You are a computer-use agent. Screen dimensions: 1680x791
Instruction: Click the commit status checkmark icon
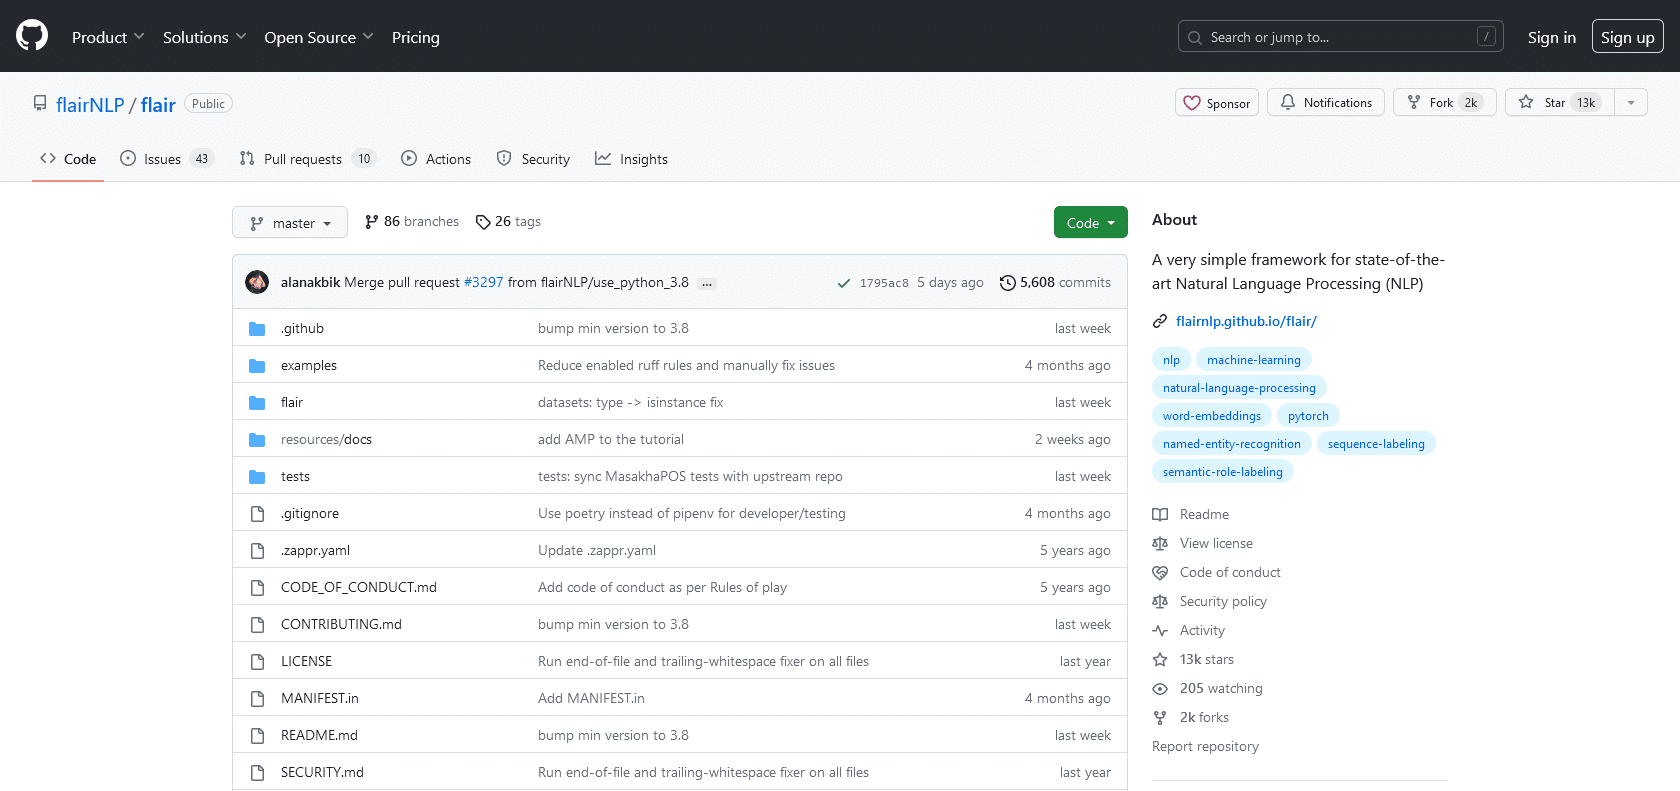click(844, 283)
